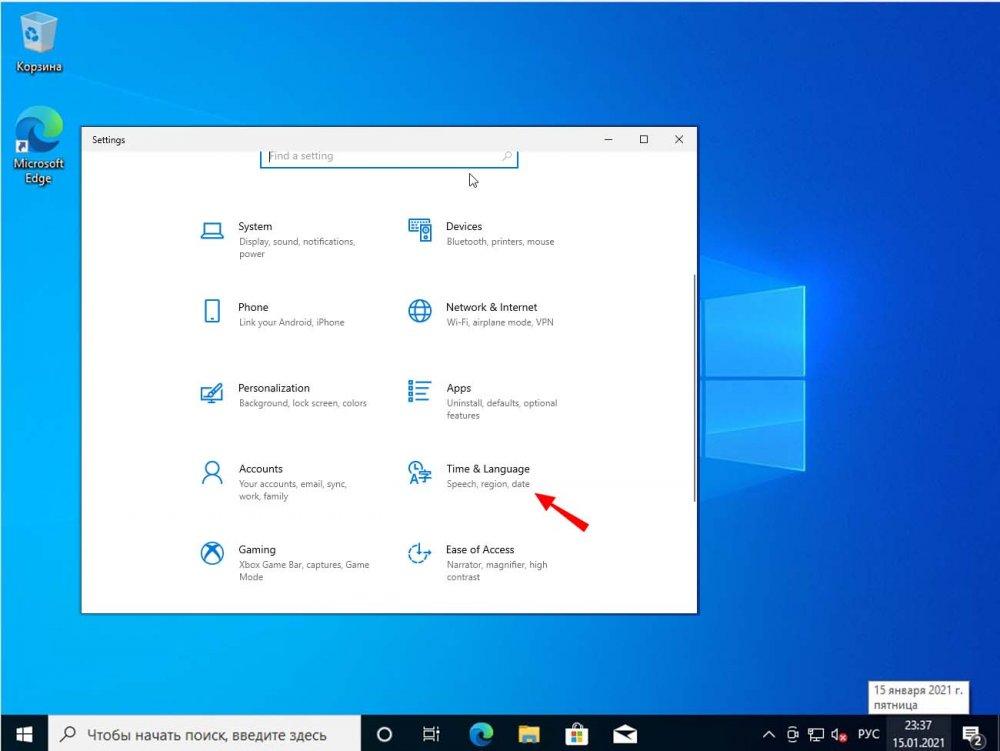
Task: Open the Accounts person icon
Action: (x=212, y=473)
